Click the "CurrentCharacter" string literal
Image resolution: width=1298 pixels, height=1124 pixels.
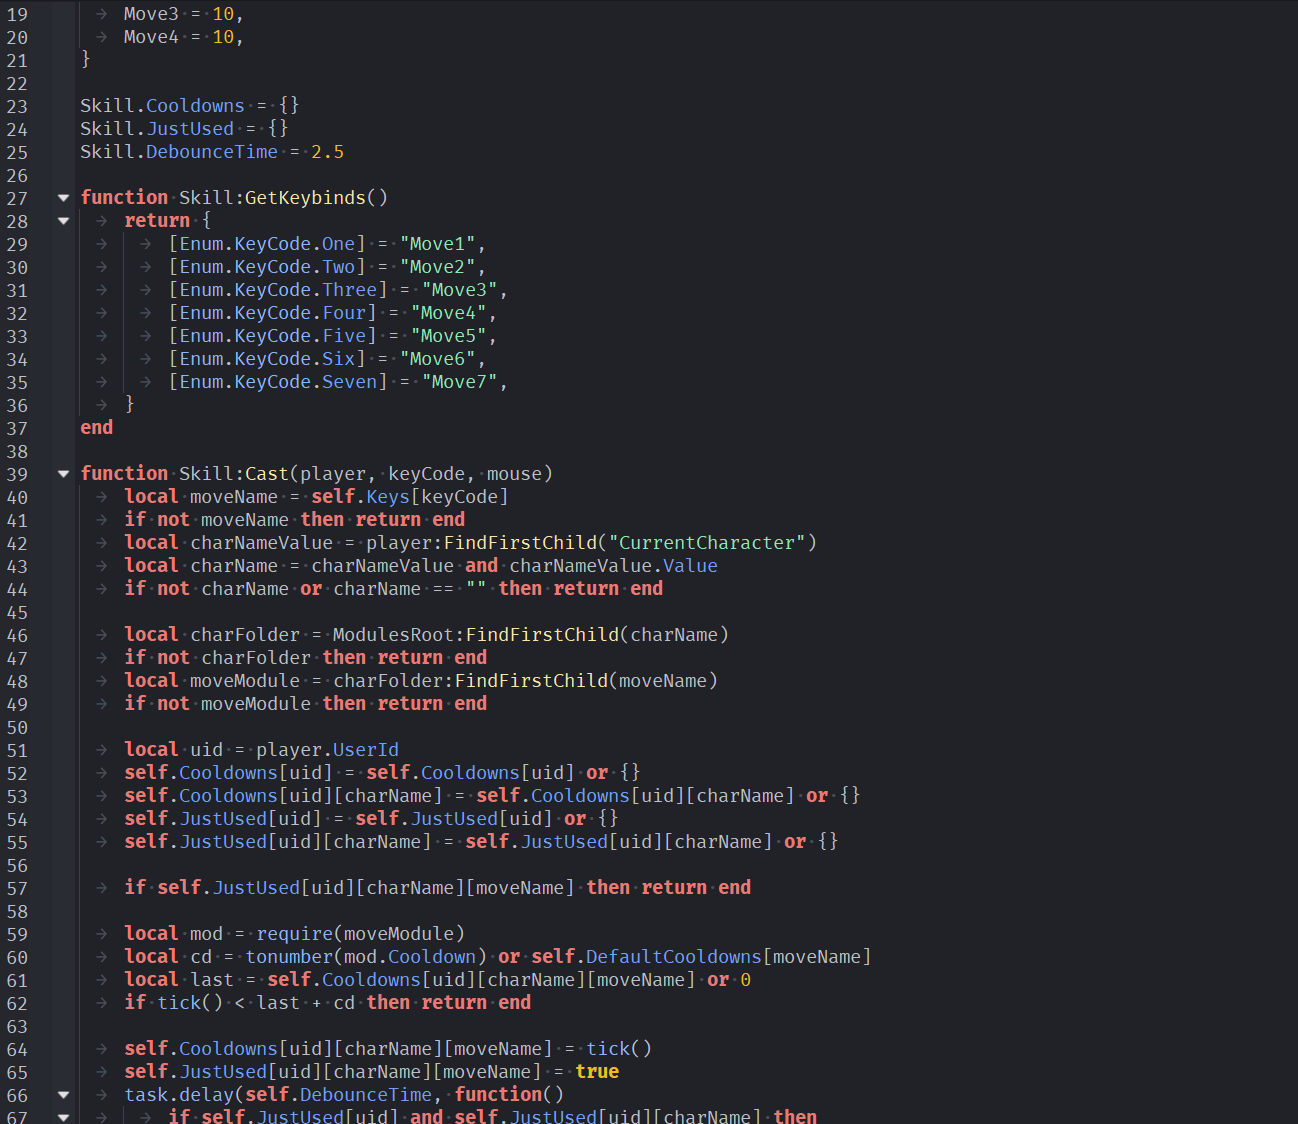pyautogui.click(x=707, y=543)
